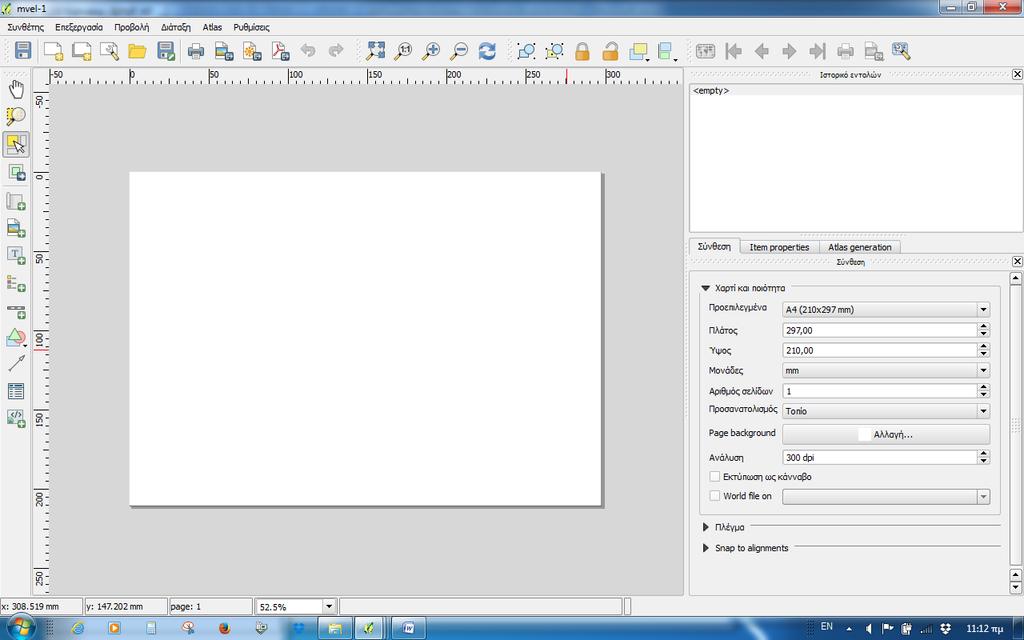This screenshot has width=1024, height=640.
Task: Pick the Add scalebar tool
Action: (16, 312)
